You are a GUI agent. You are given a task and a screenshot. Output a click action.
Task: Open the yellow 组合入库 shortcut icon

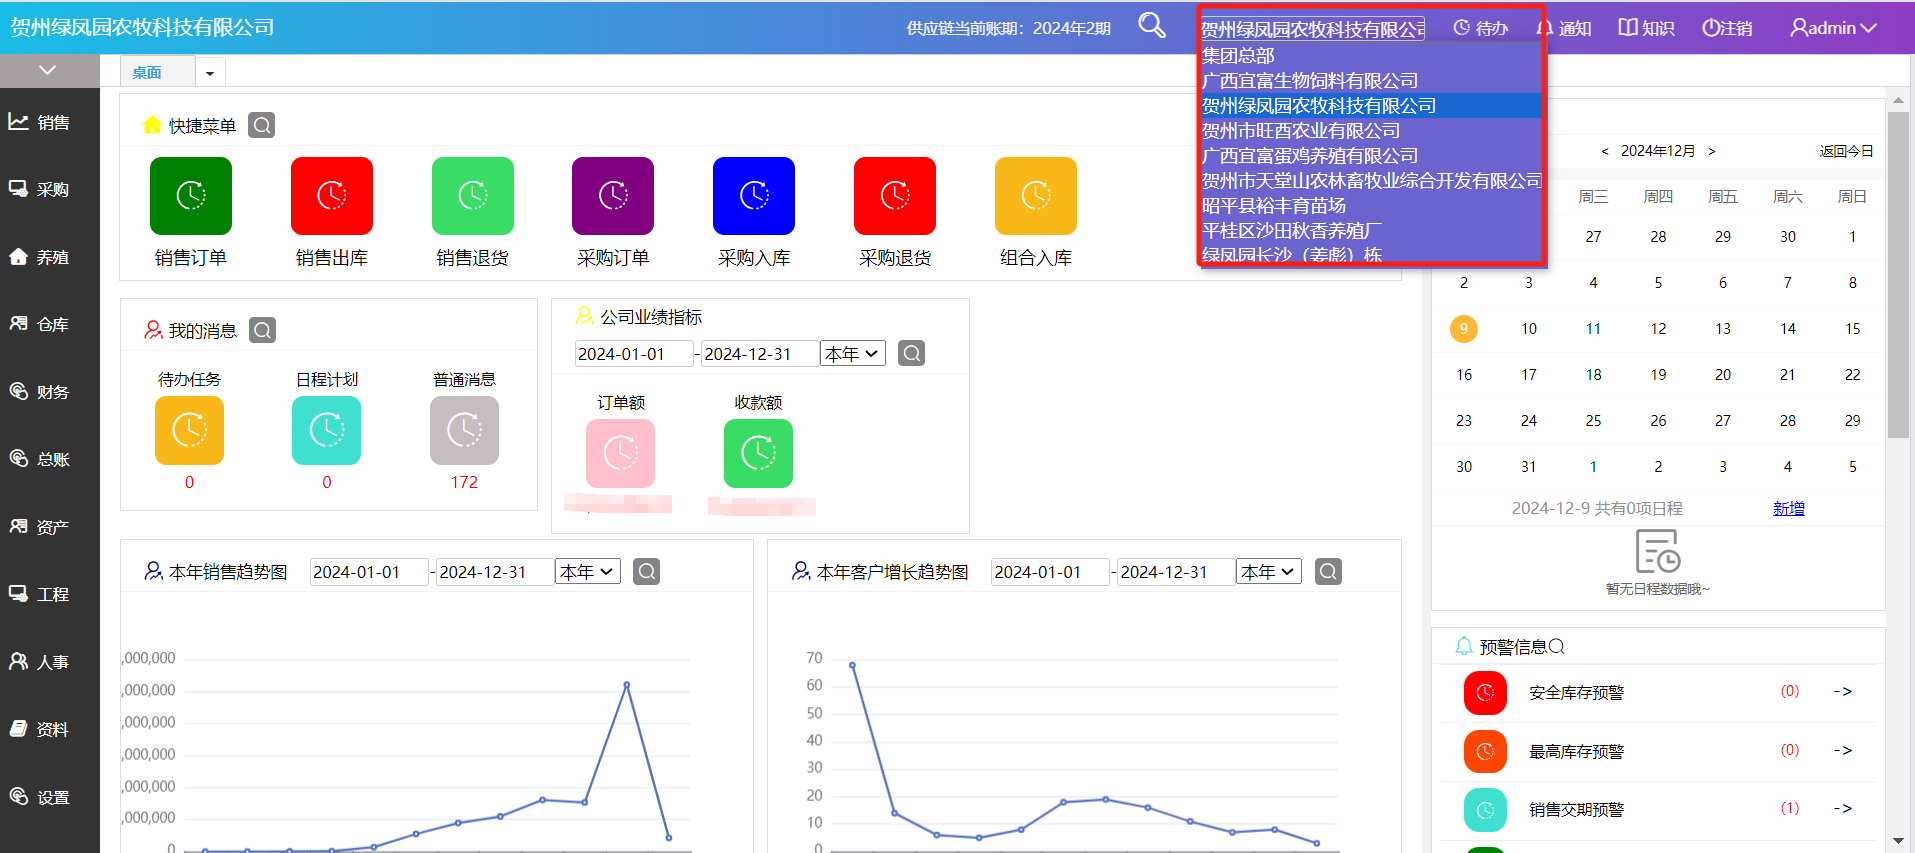1035,196
